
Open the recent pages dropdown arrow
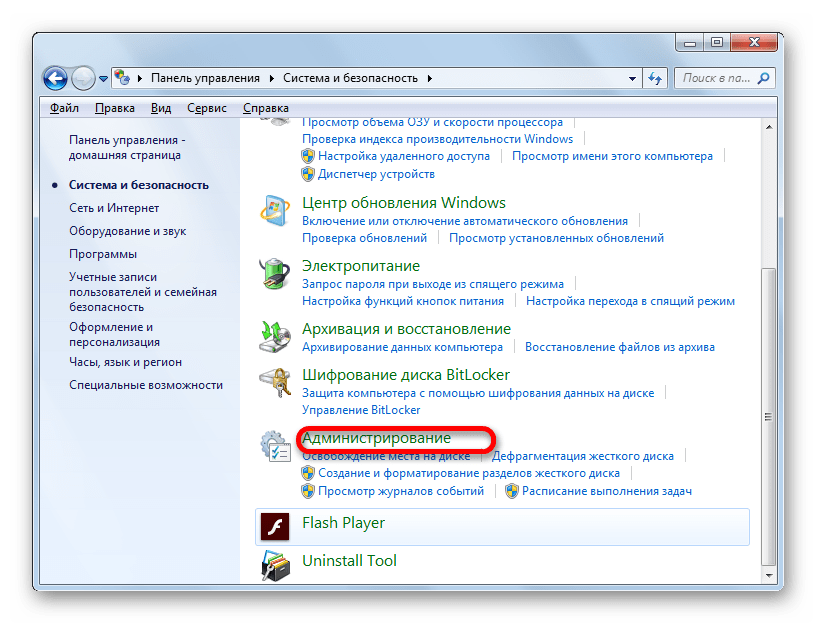pos(103,78)
